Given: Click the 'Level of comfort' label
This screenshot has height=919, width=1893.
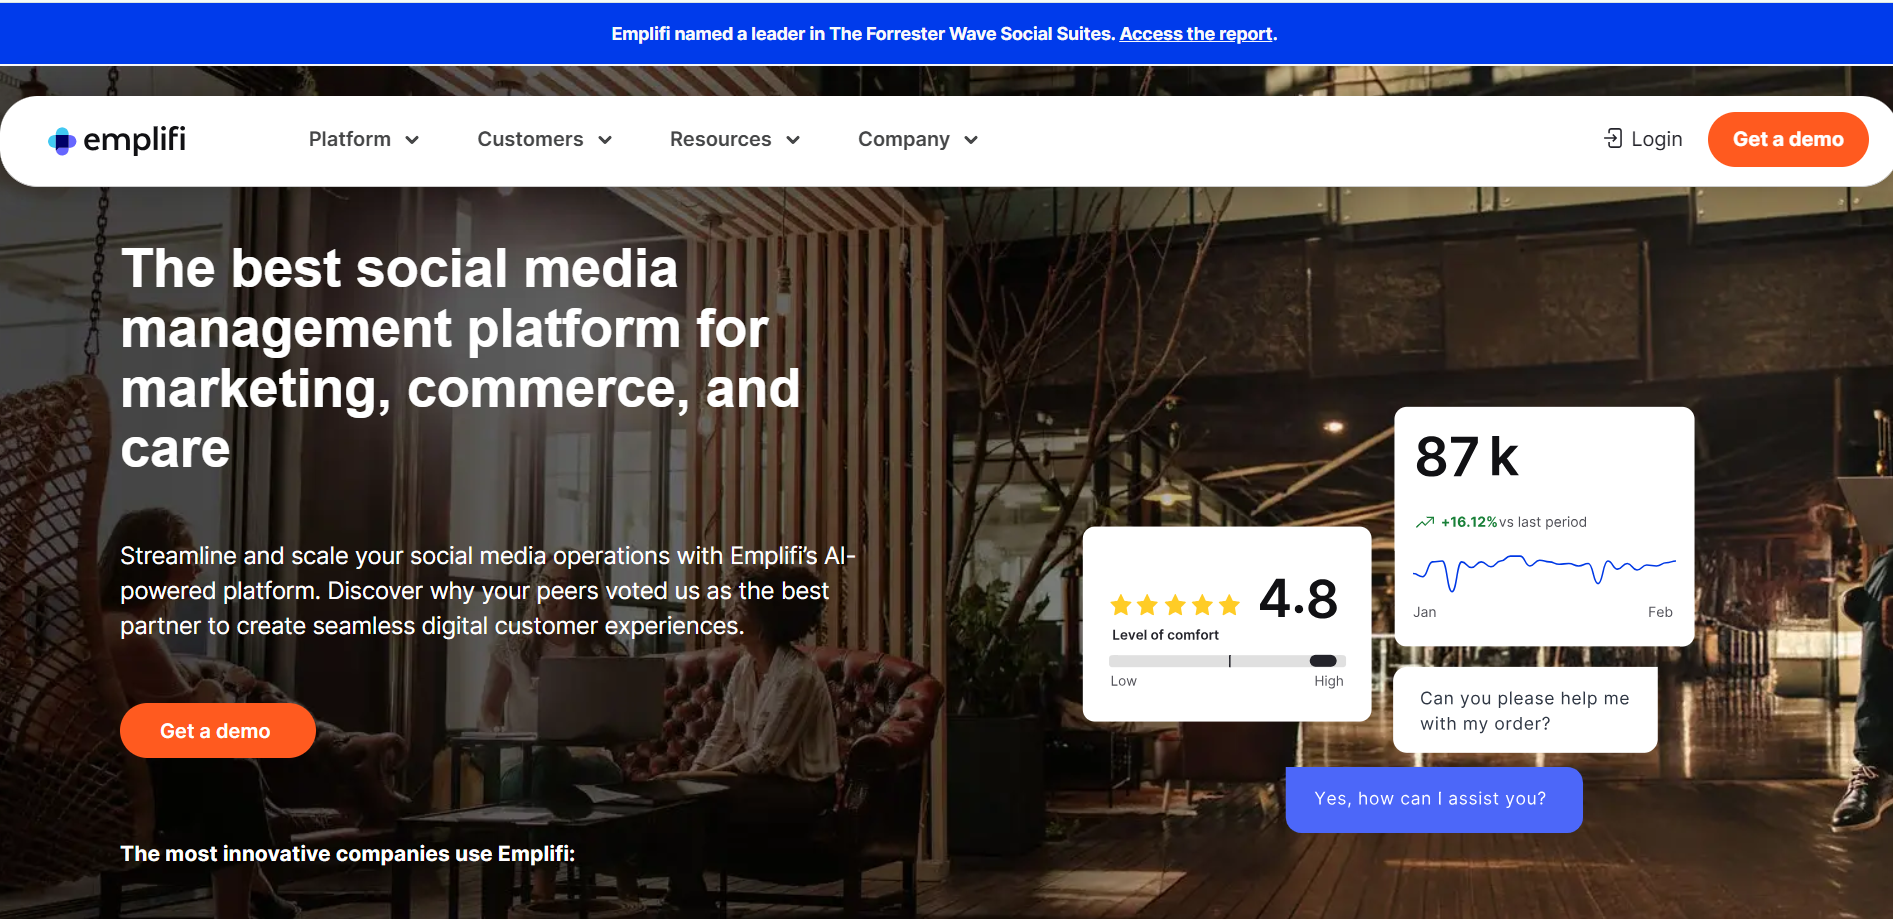Looking at the screenshot, I should pos(1165,635).
